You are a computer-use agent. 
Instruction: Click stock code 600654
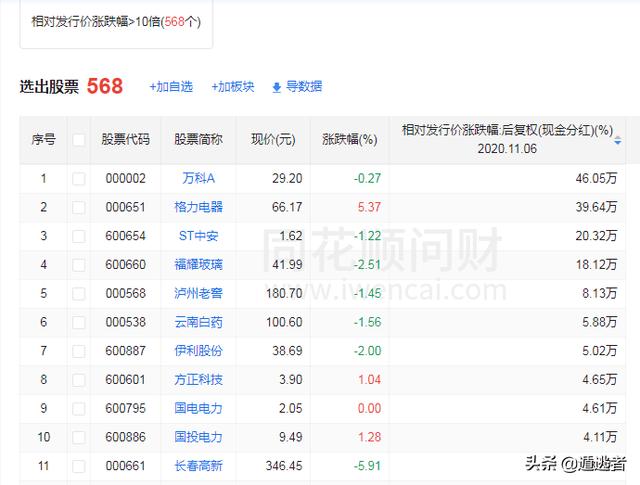[125, 236]
